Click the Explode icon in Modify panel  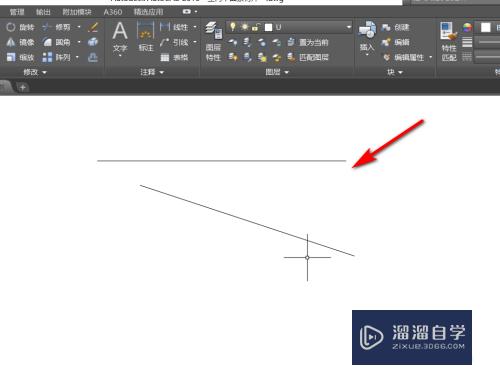click(93, 42)
